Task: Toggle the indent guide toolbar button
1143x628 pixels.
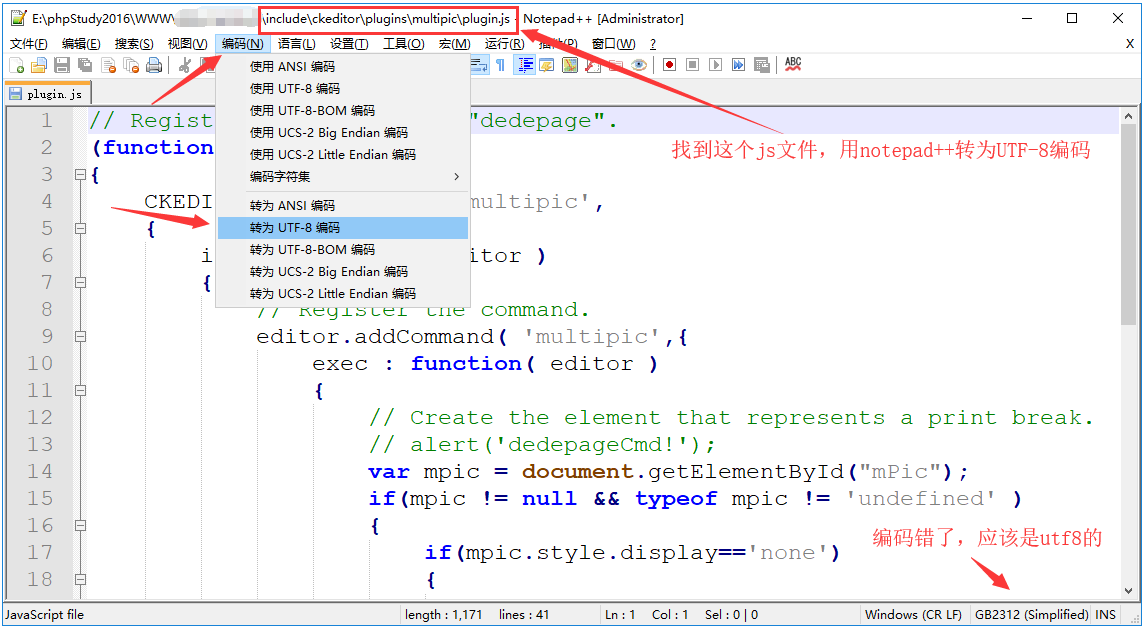Action: coord(524,65)
